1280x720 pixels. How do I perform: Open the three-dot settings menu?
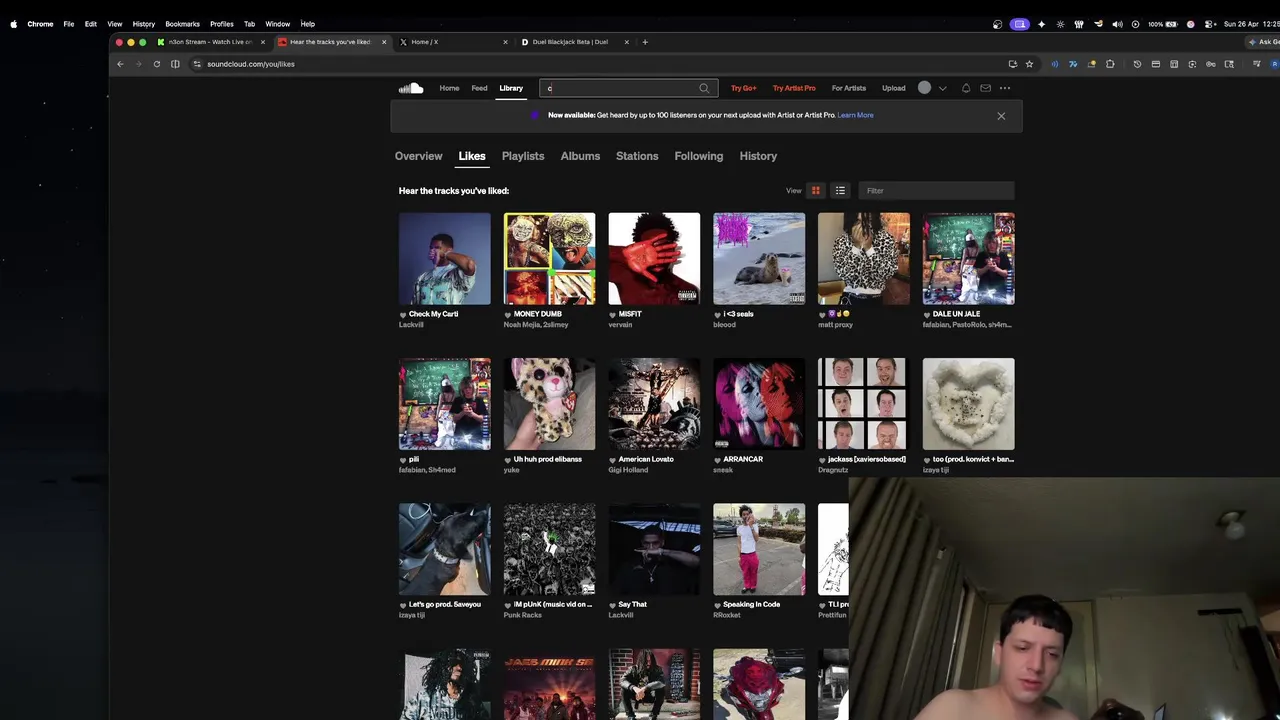pyautogui.click(x=1005, y=88)
